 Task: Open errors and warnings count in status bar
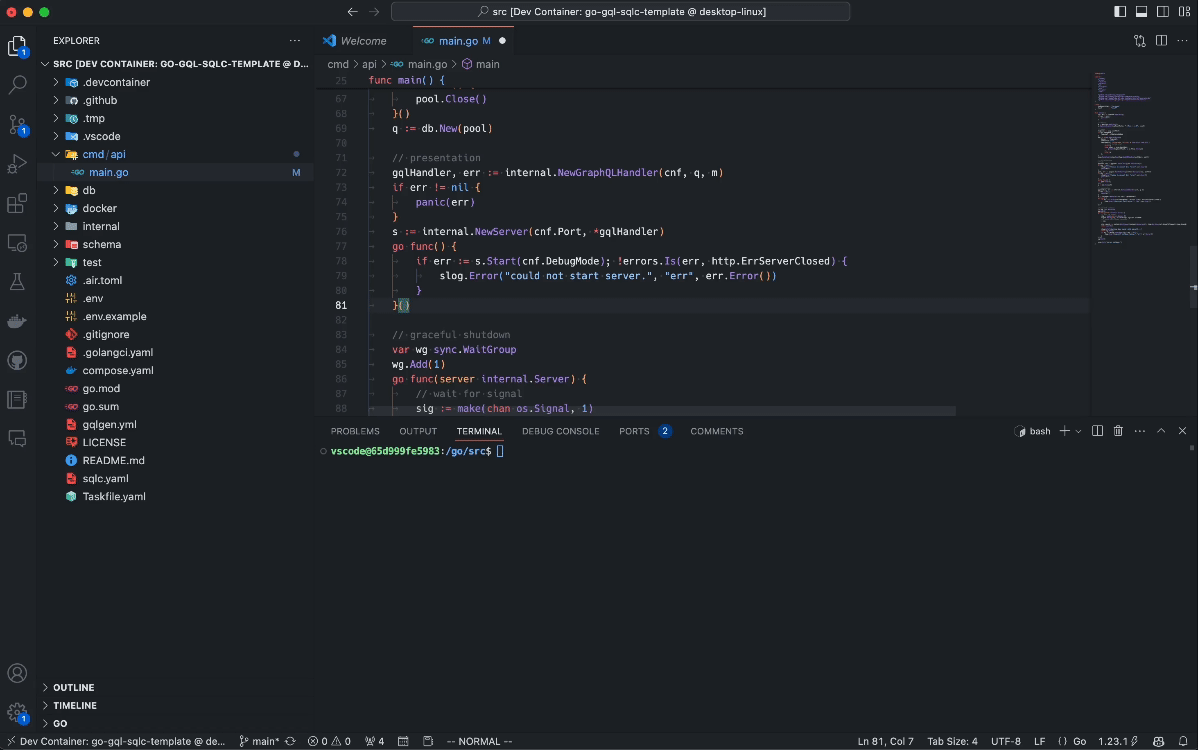click(x=329, y=741)
